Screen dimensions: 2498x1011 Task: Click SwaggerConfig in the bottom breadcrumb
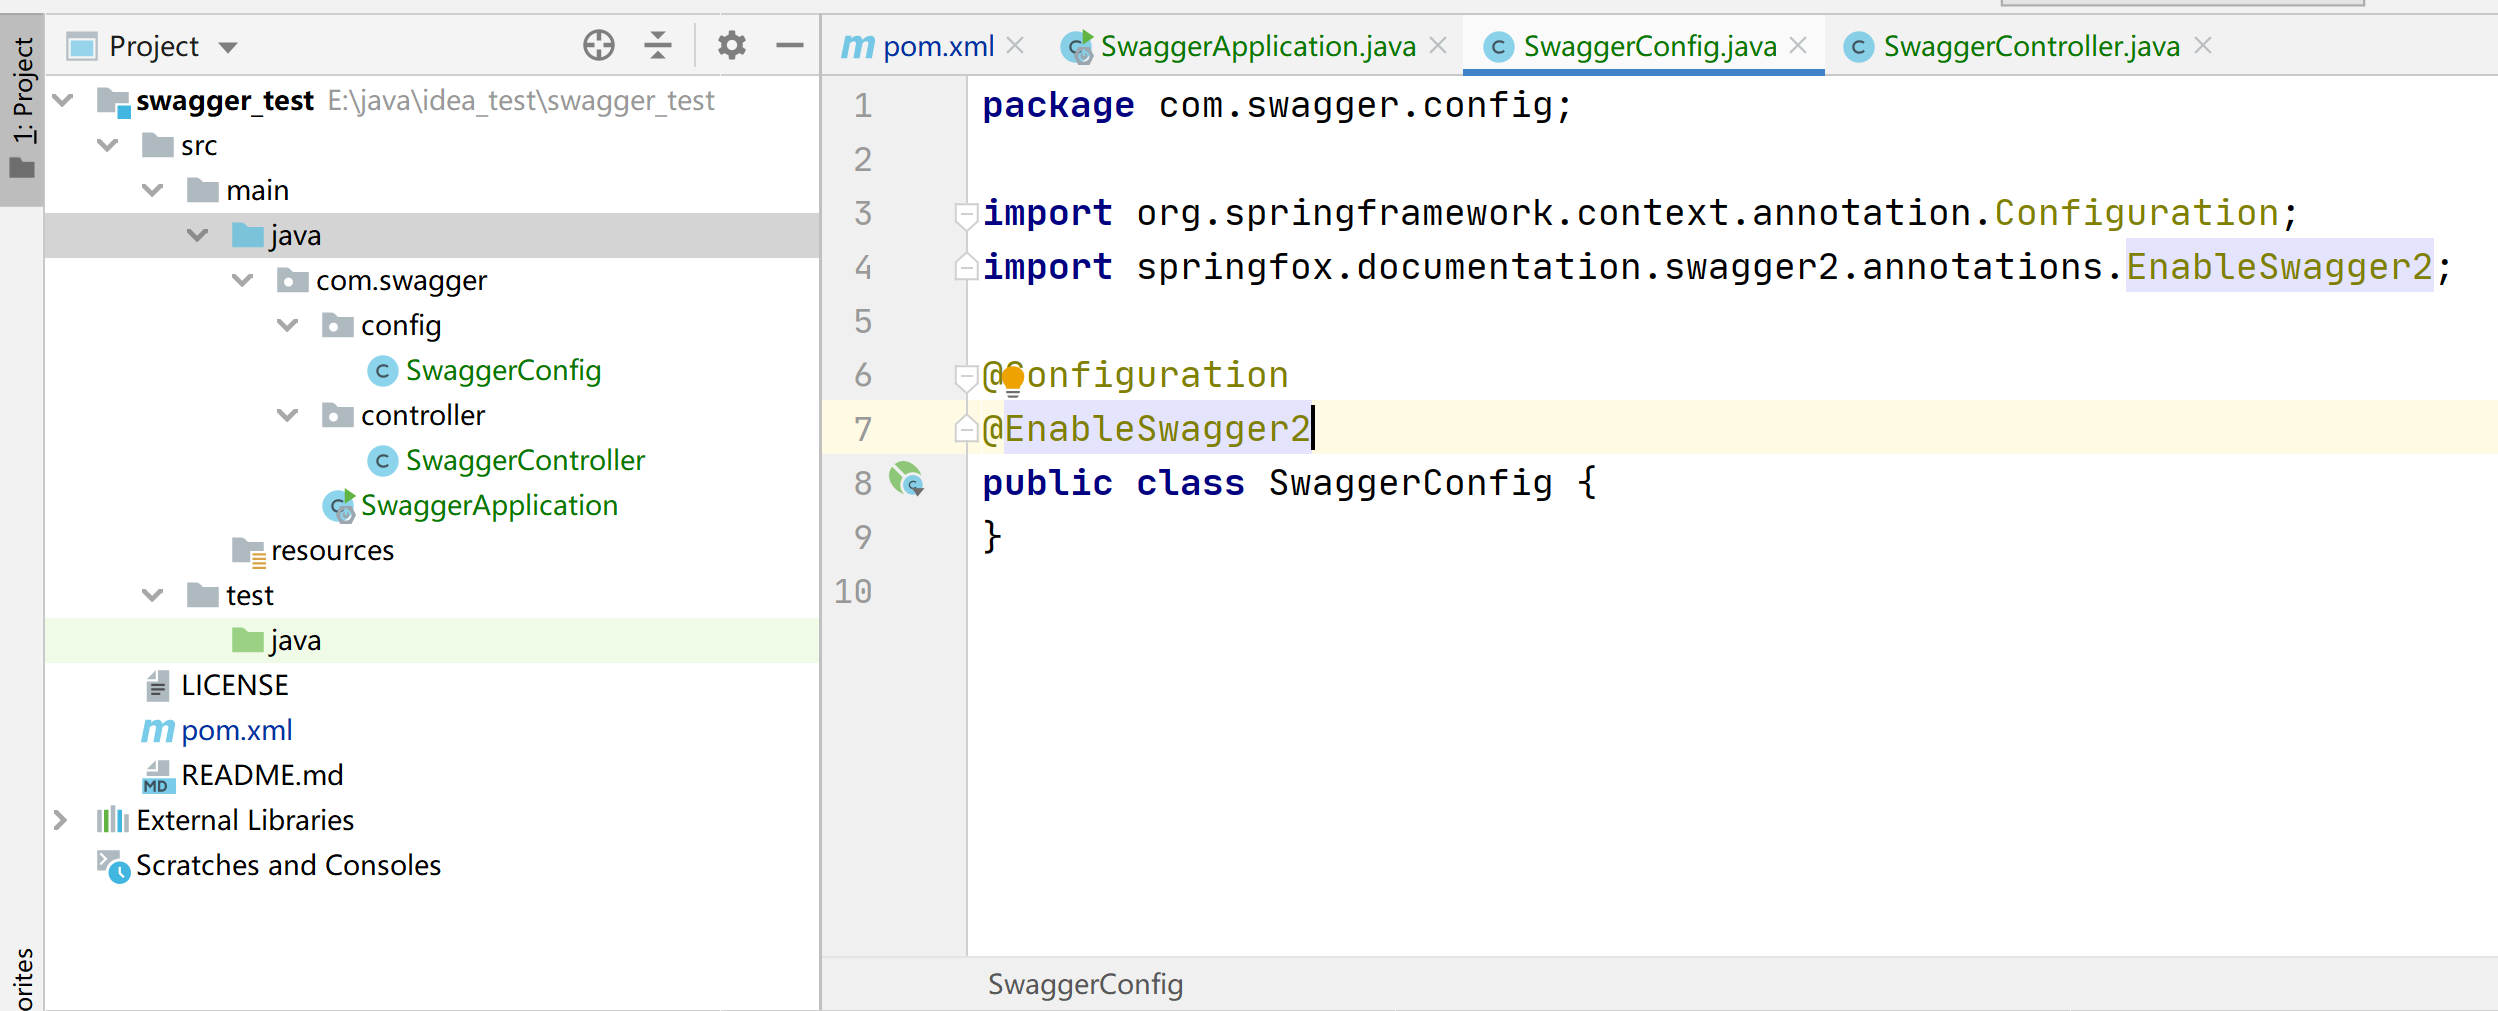[x=1085, y=985]
